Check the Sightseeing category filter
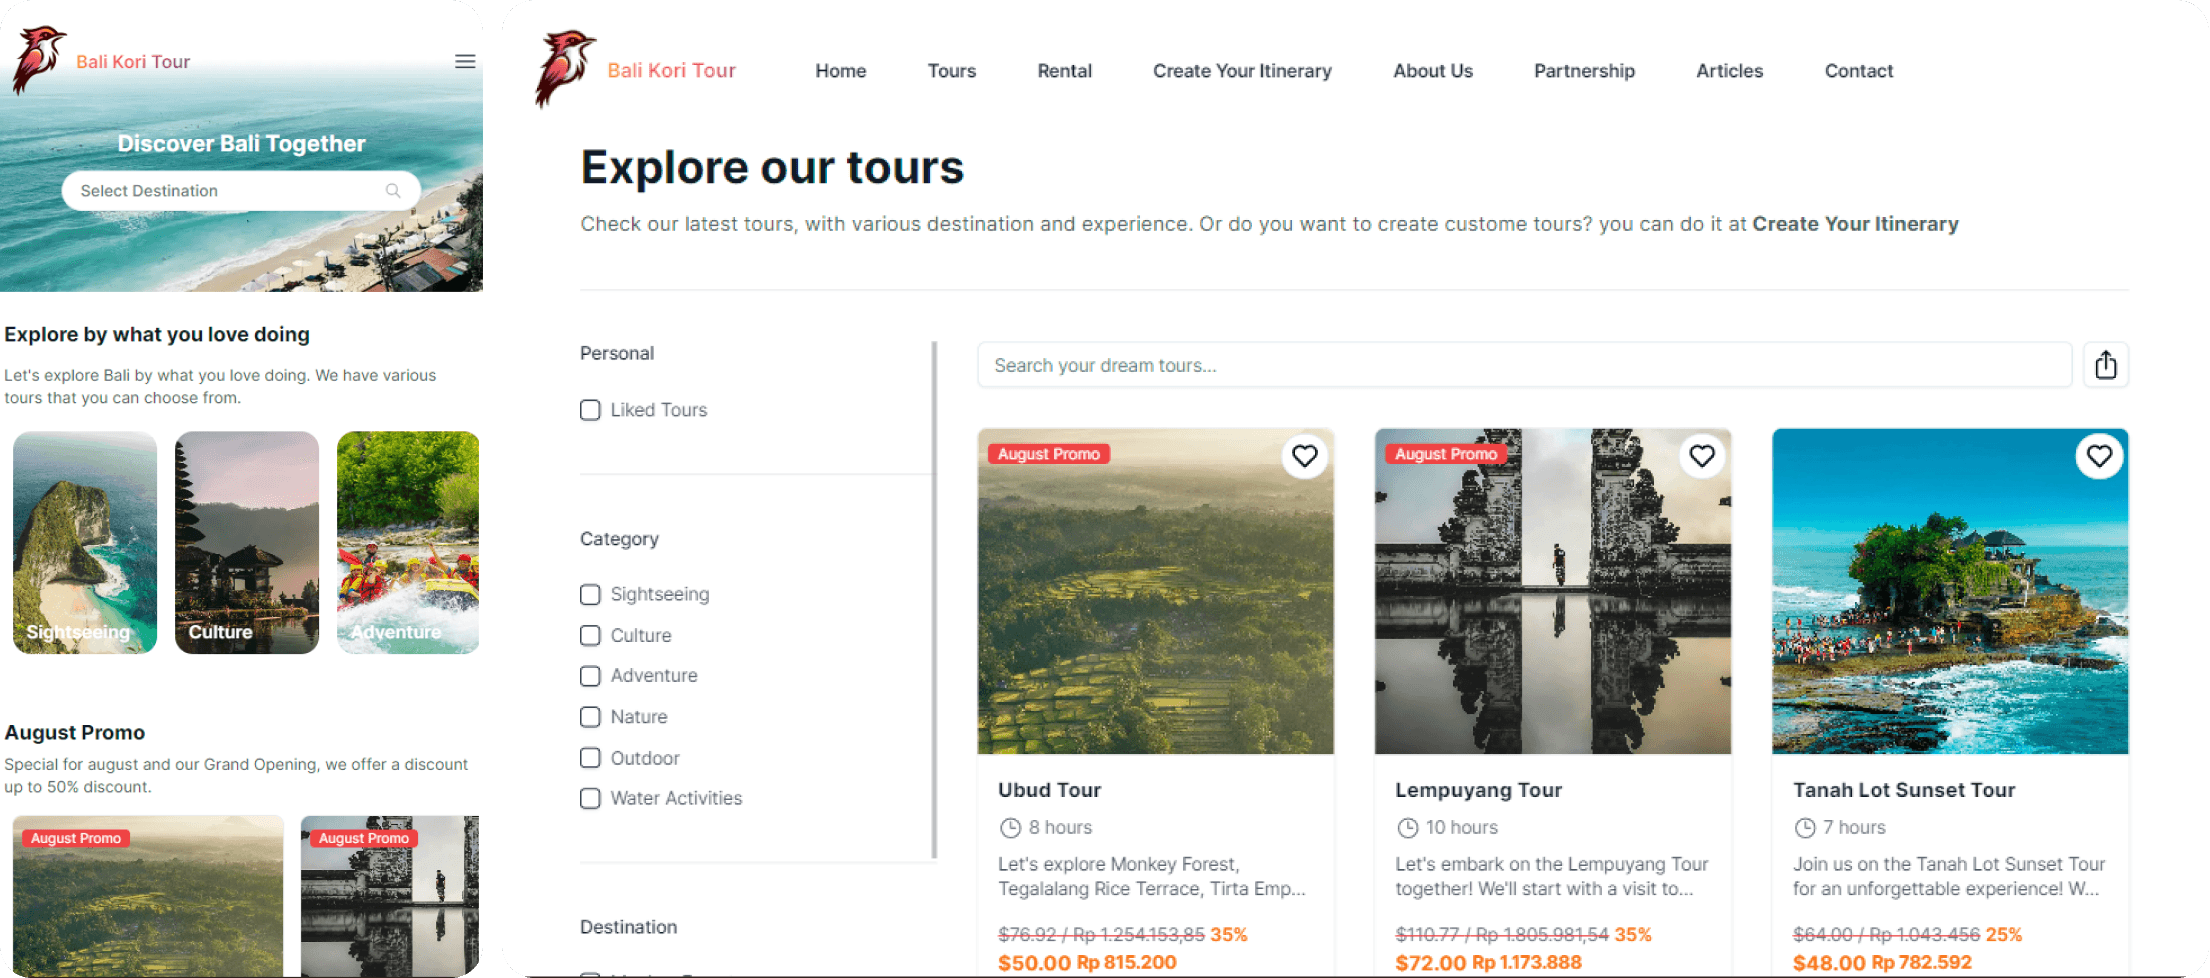Viewport: 2210px width, 978px height. tap(590, 595)
